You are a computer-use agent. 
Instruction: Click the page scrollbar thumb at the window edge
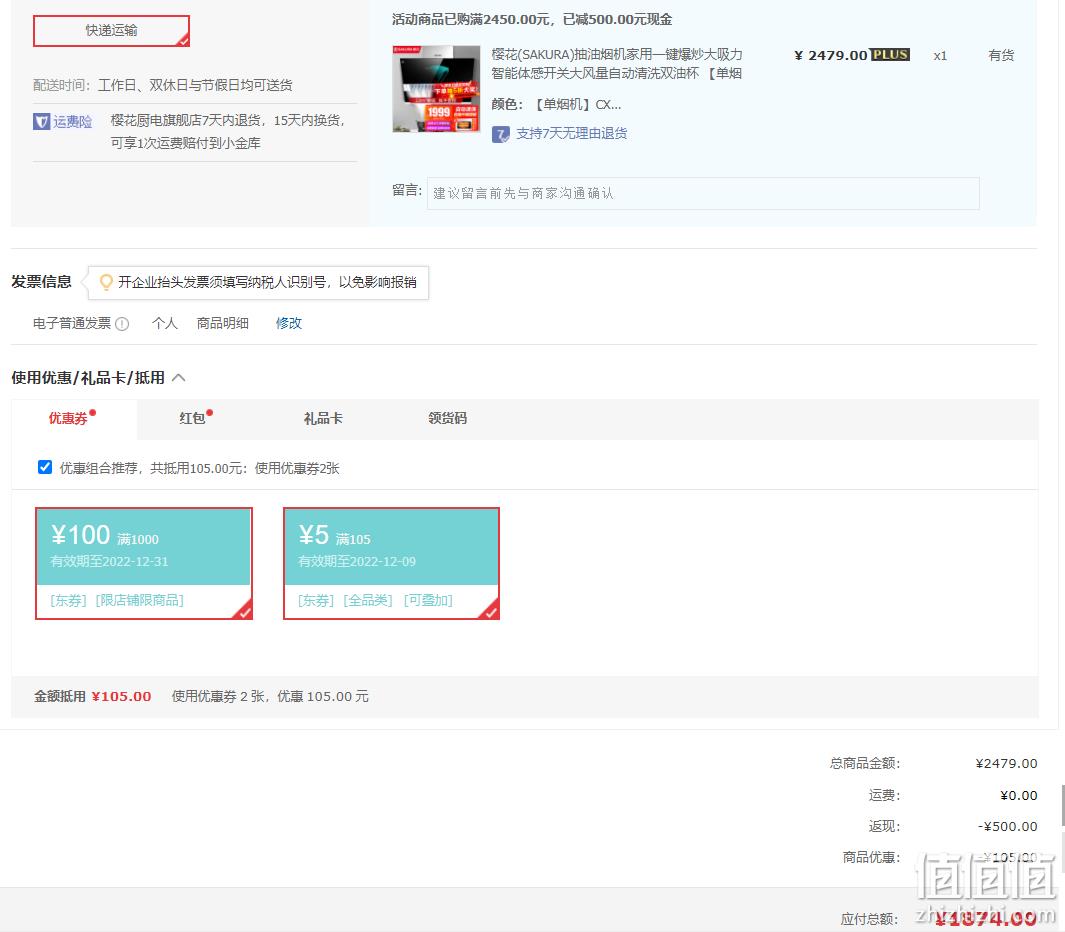pos(1062,805)
